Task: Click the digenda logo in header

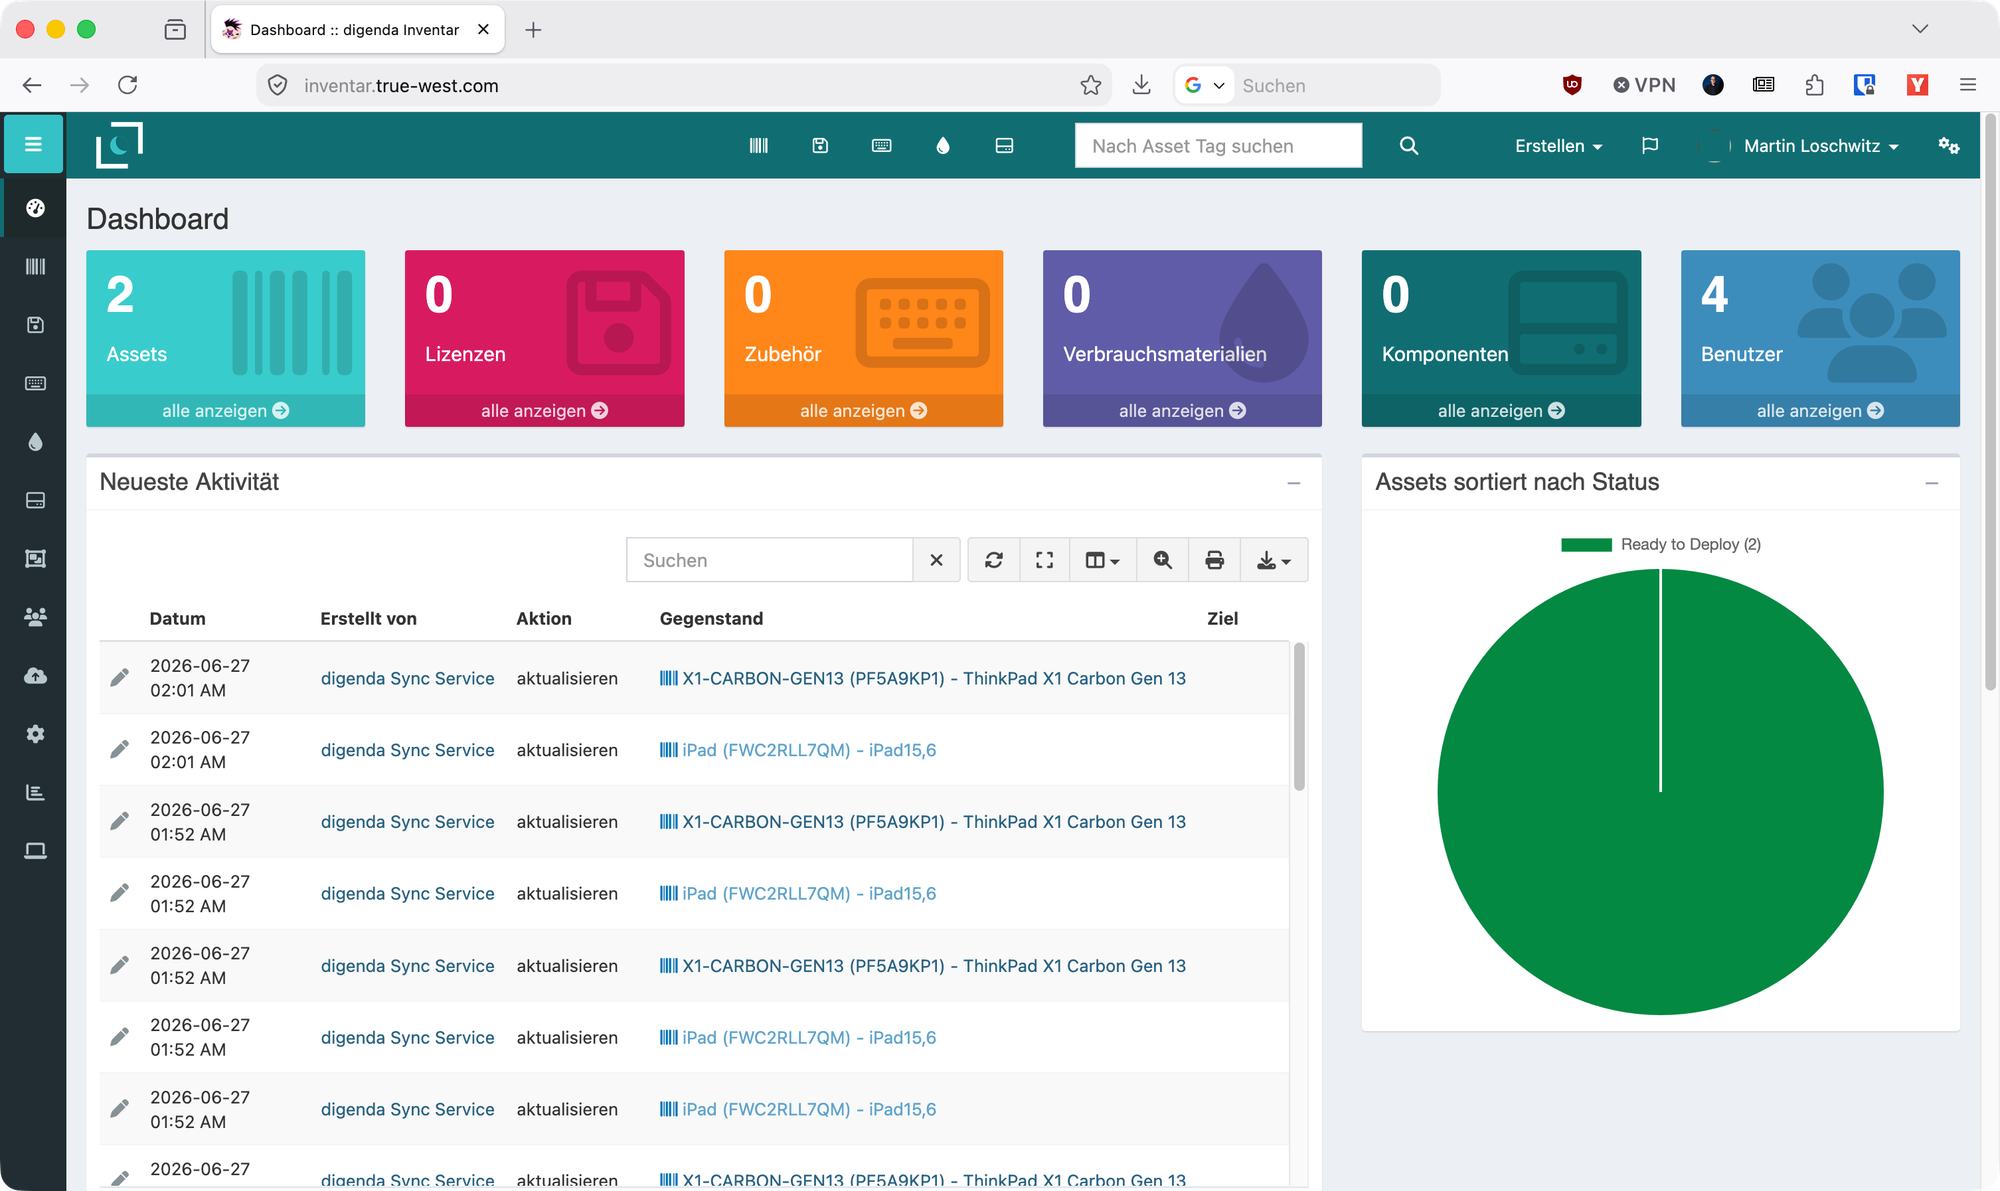Action: (x=119, y=145)
